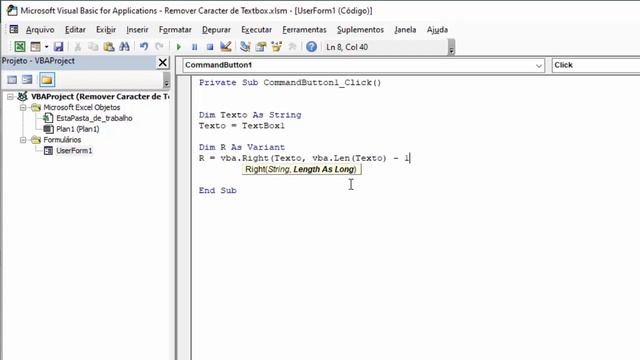Open the Ajuda menu

click(x=437, y=30)
